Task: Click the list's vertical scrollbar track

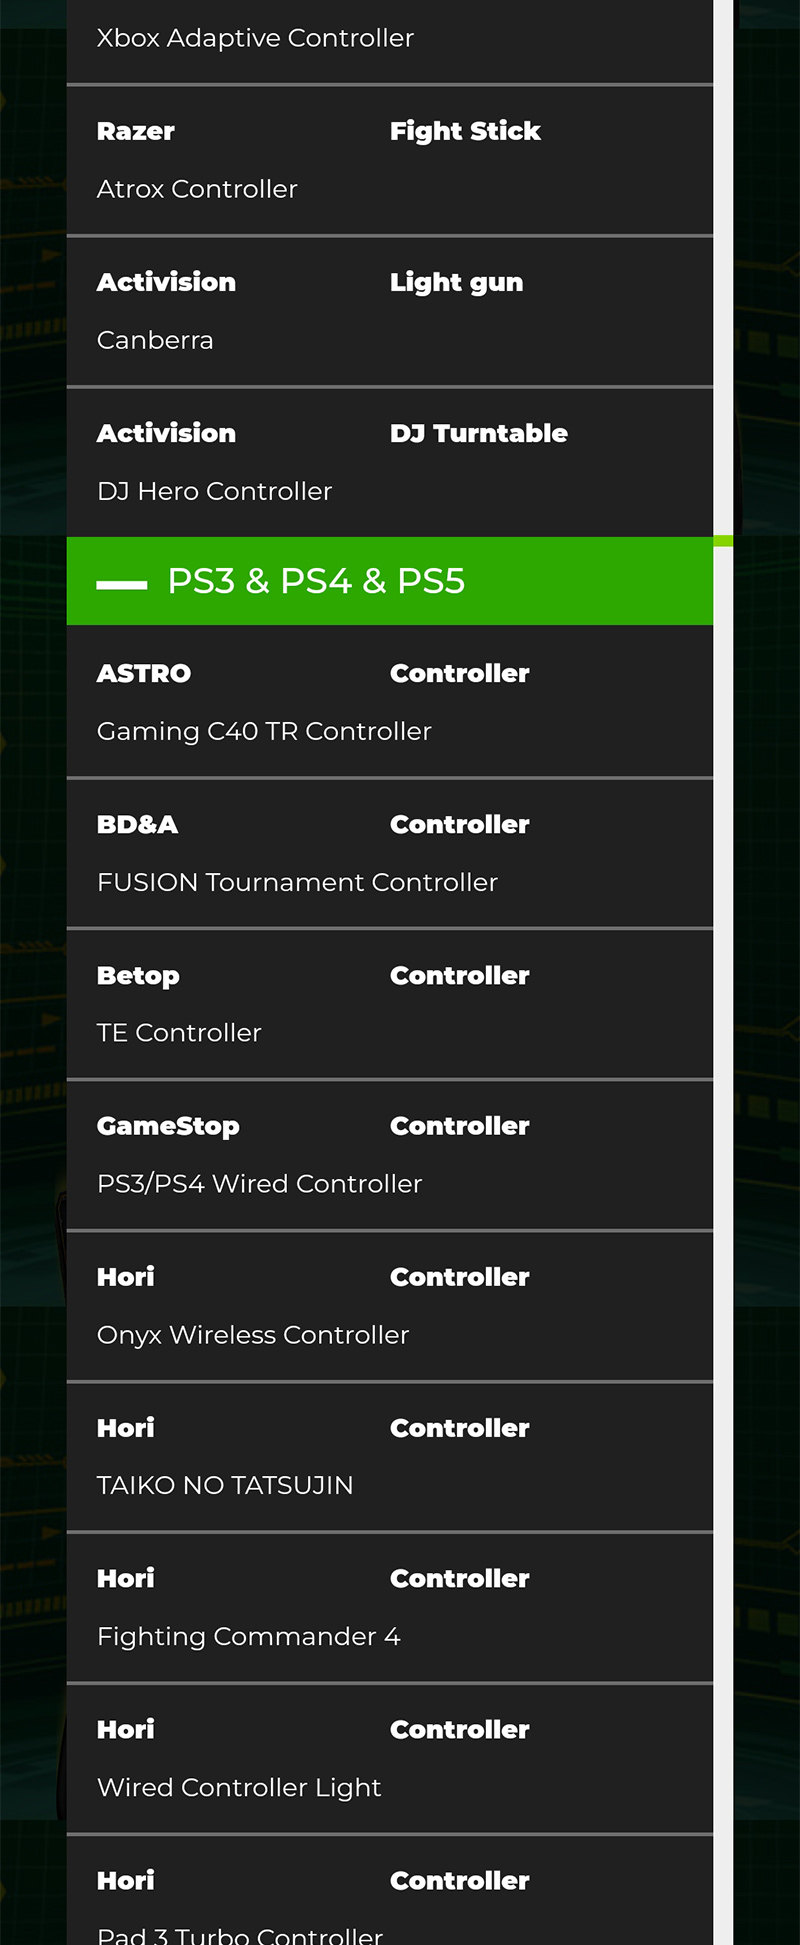Action: point(723,1200)
